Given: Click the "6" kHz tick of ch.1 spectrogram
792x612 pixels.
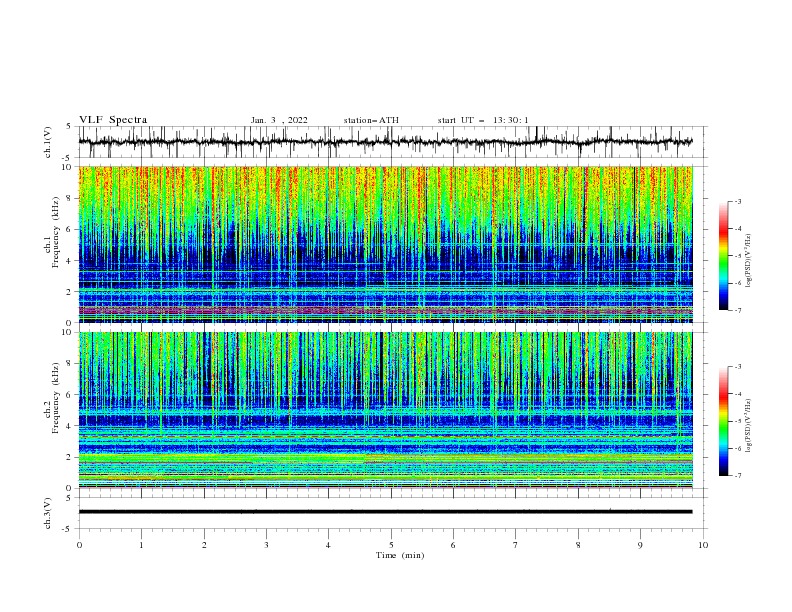Looking at the screenshot, I should pos(71,230).
